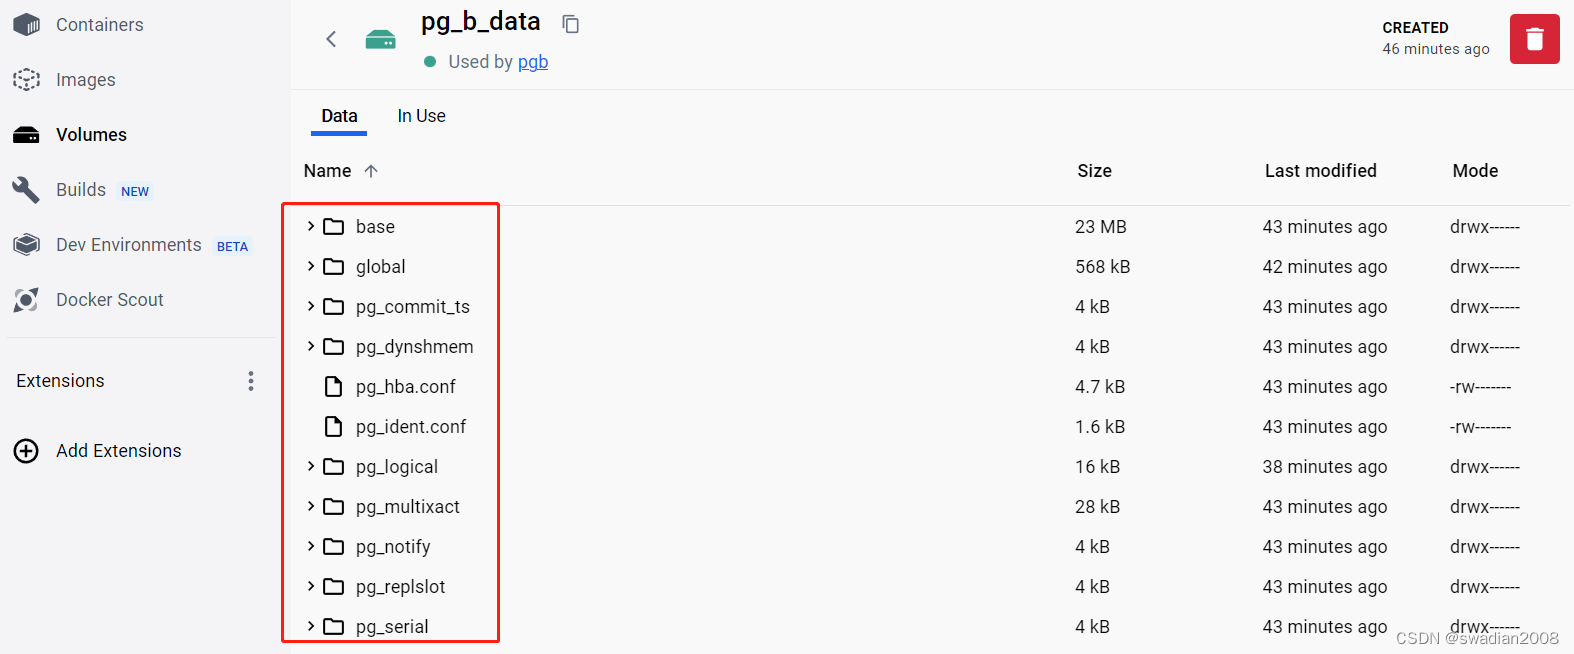Go back using the left arrow
The image size is (1574, 654).
[331, 39]
